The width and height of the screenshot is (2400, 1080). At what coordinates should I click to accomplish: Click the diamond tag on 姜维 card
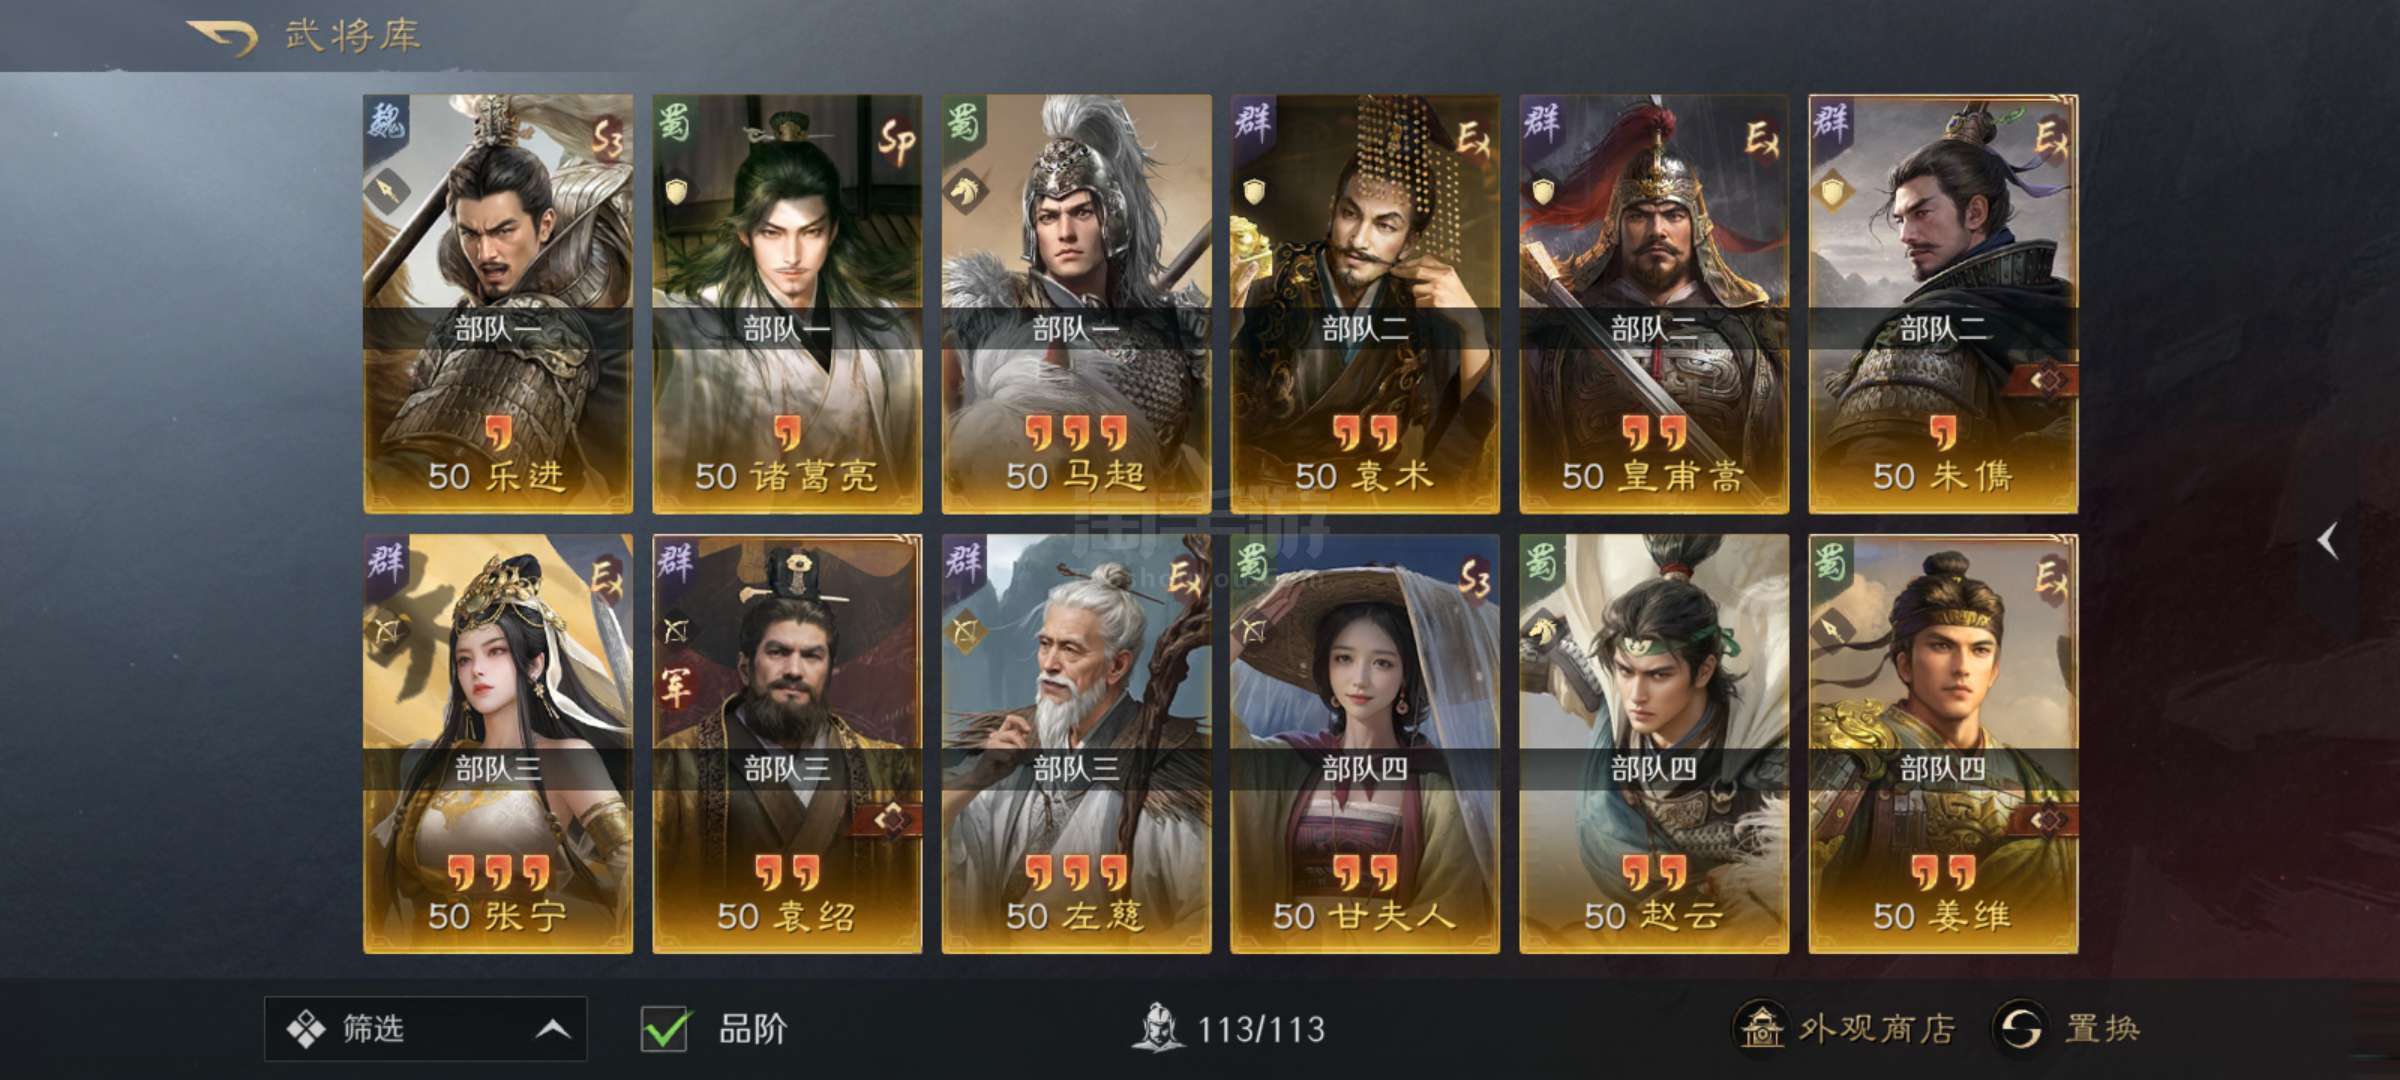pos(2050,820)
